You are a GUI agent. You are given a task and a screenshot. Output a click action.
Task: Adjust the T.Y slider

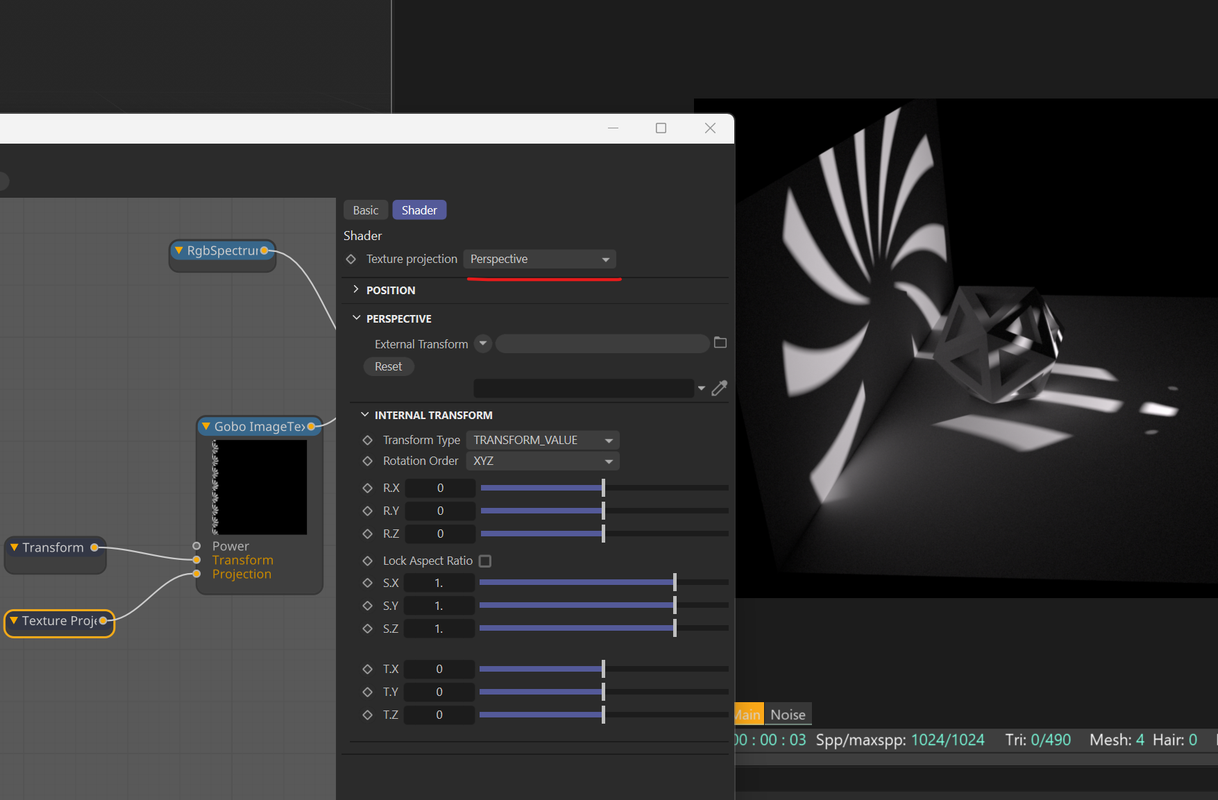tap(604, 692)
